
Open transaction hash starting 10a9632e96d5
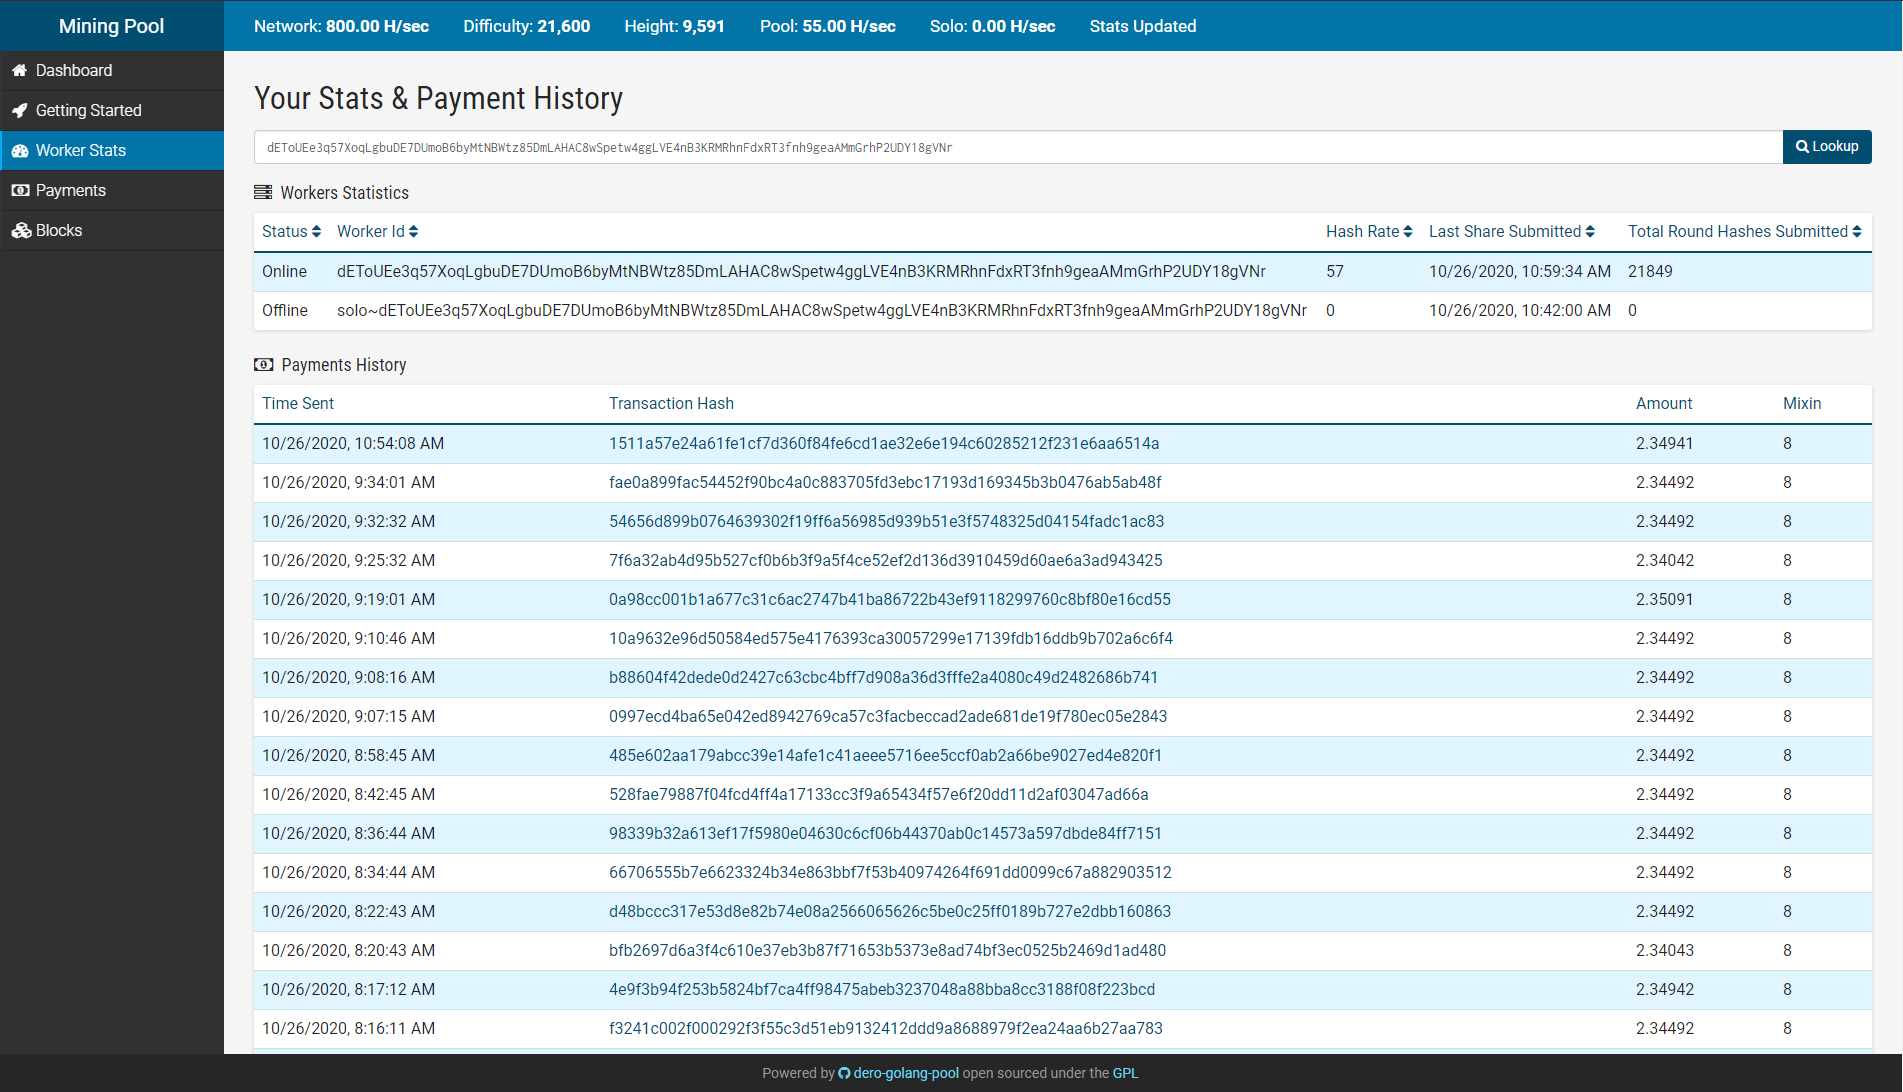pos(891,638)
